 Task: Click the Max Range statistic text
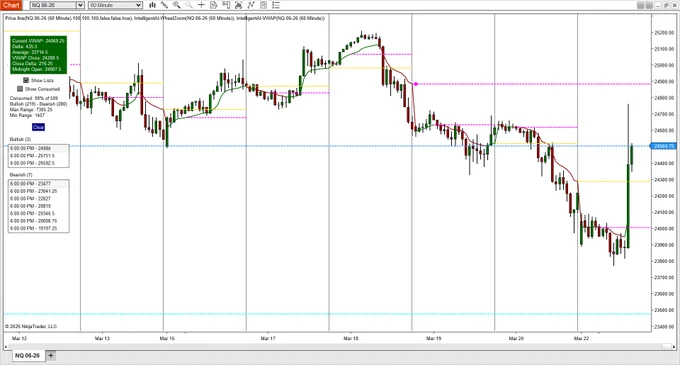point(31,110)
